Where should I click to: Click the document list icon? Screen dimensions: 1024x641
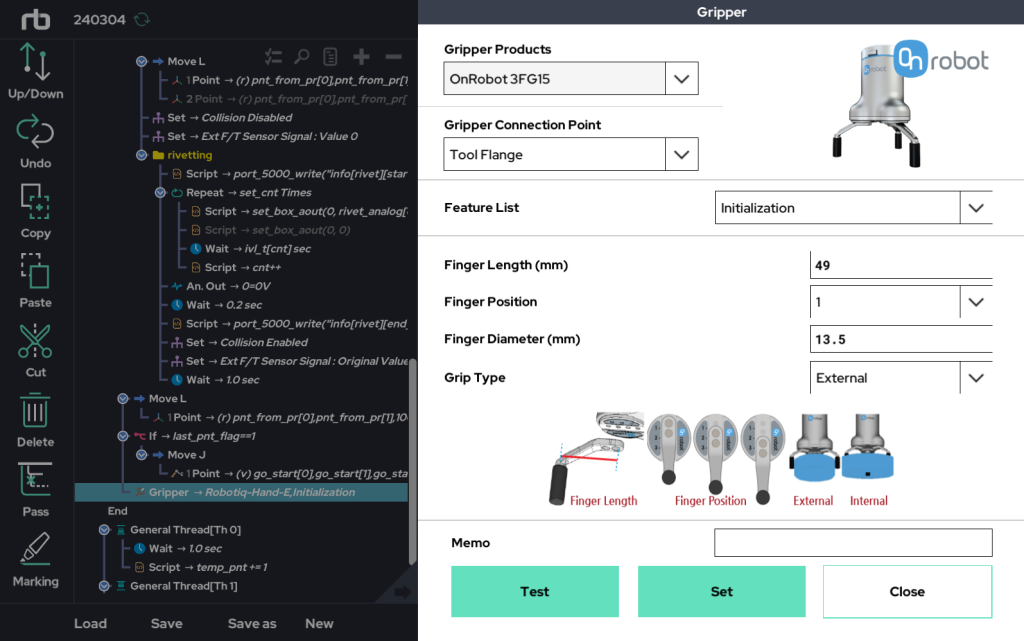330,57
